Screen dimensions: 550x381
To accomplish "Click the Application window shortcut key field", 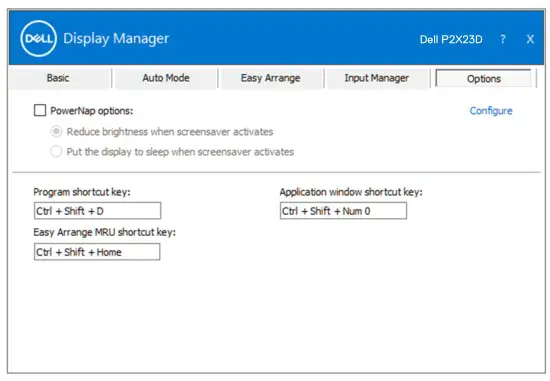I will coord(343,210).
